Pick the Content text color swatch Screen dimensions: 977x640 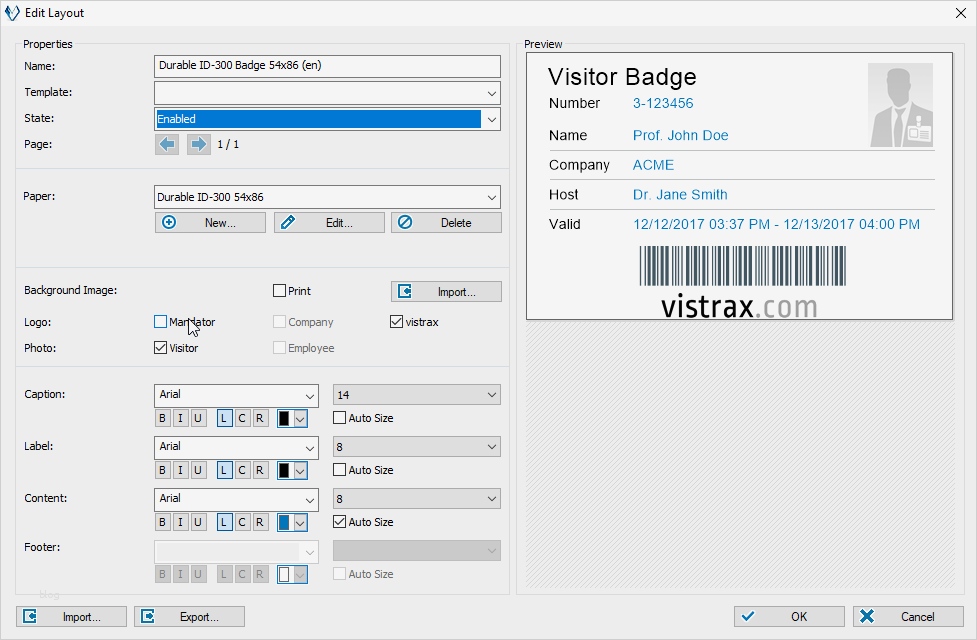(292, 522)
